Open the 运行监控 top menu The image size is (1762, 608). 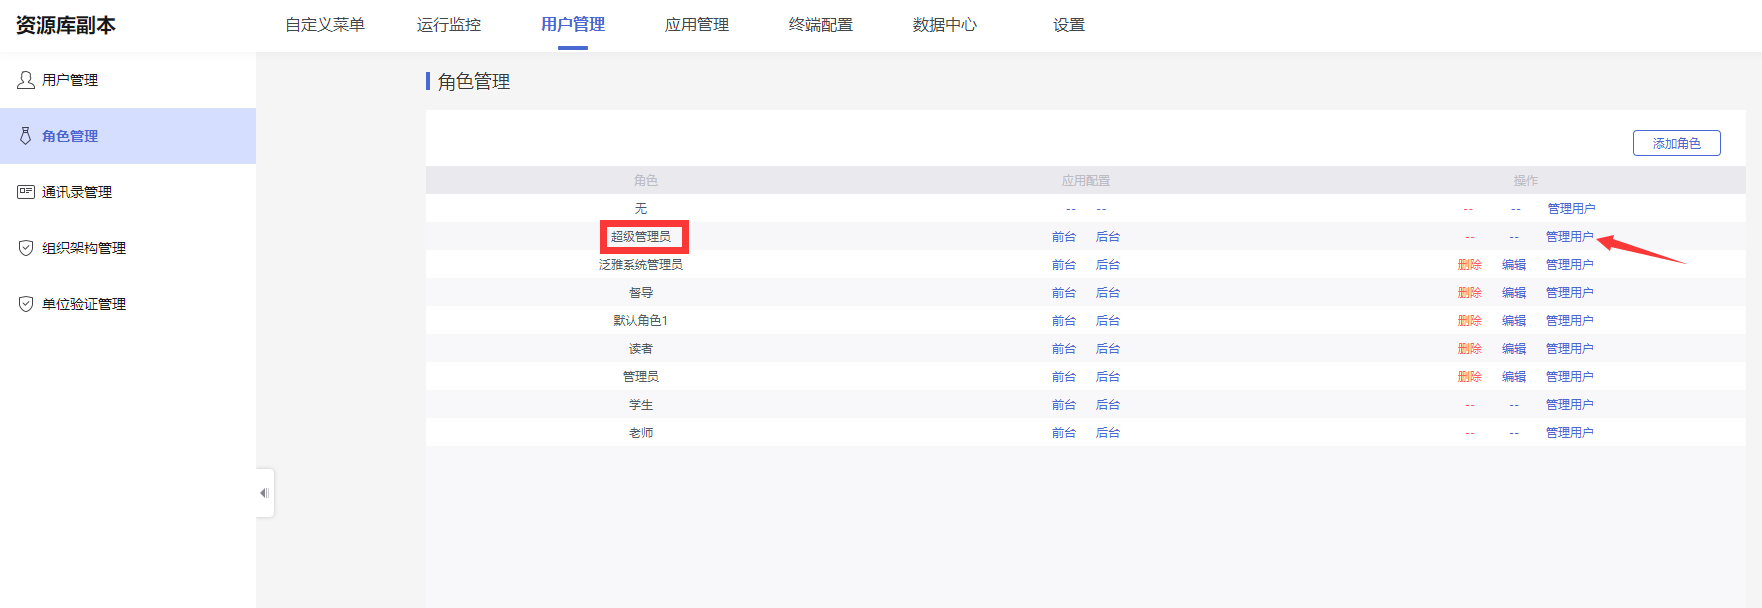coord(449,25)
